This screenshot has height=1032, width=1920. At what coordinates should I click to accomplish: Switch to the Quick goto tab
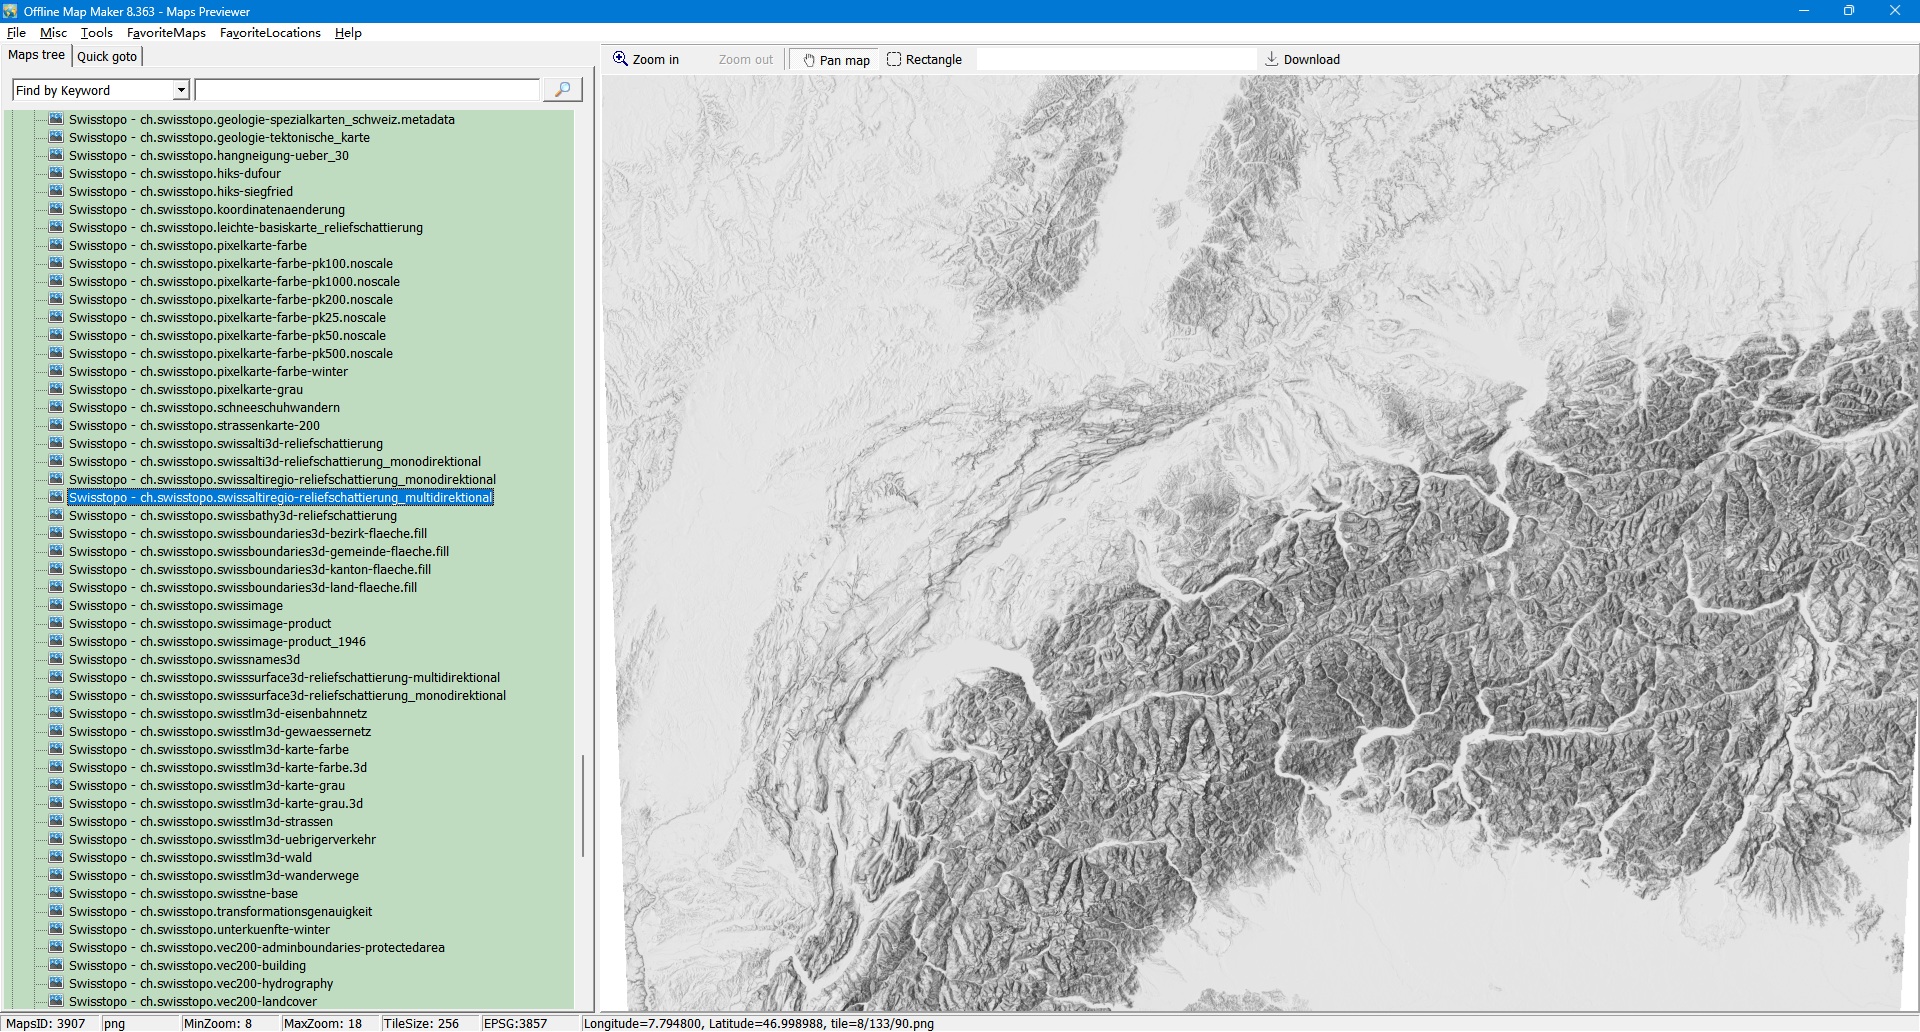point(107,56)
